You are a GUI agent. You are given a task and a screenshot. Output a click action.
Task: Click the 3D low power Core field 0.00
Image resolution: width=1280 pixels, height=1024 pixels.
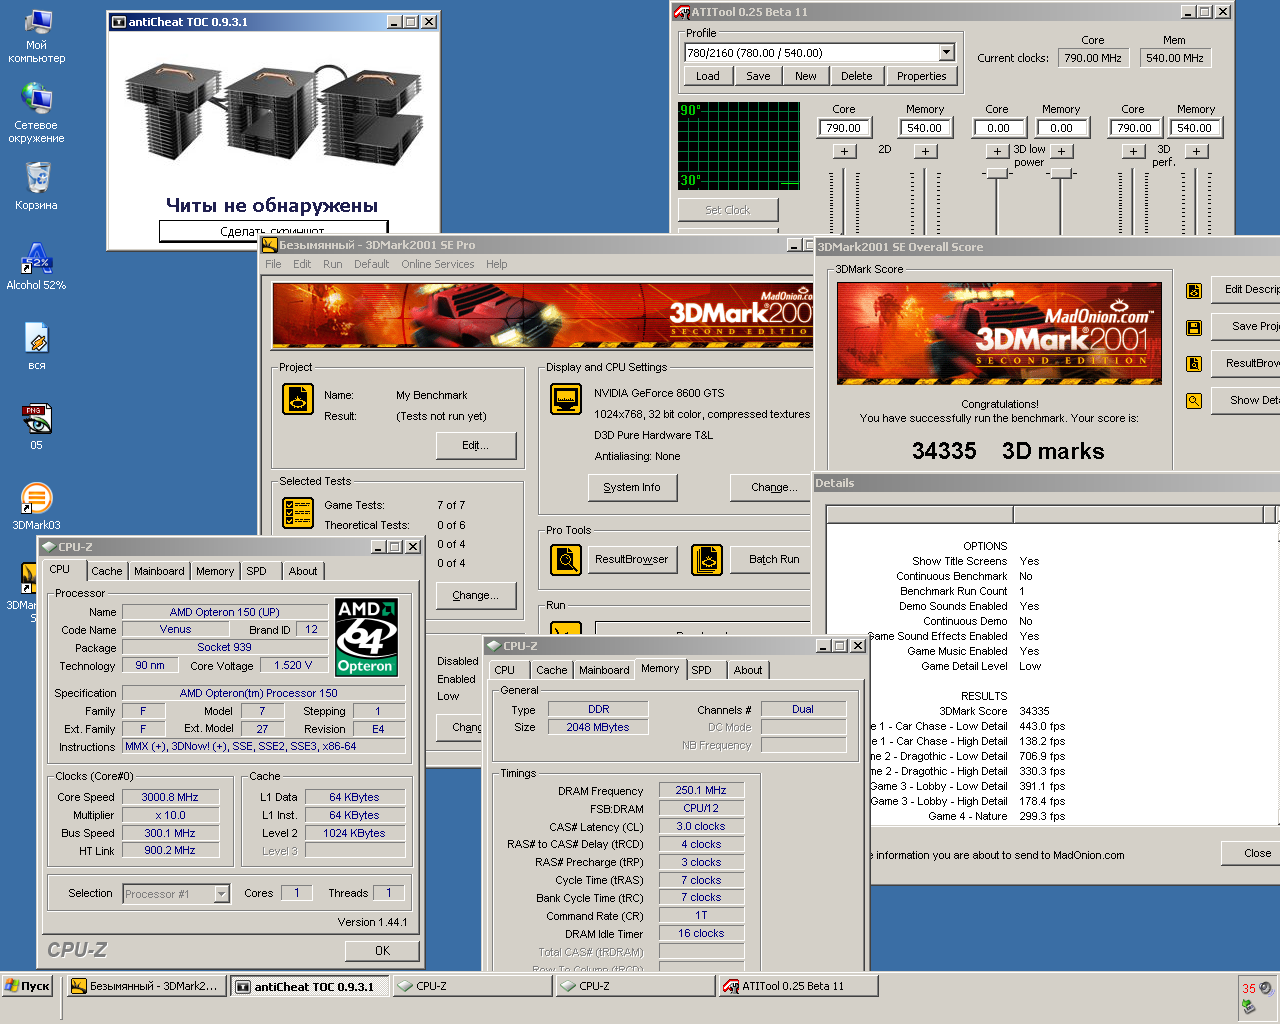point(998,128)
